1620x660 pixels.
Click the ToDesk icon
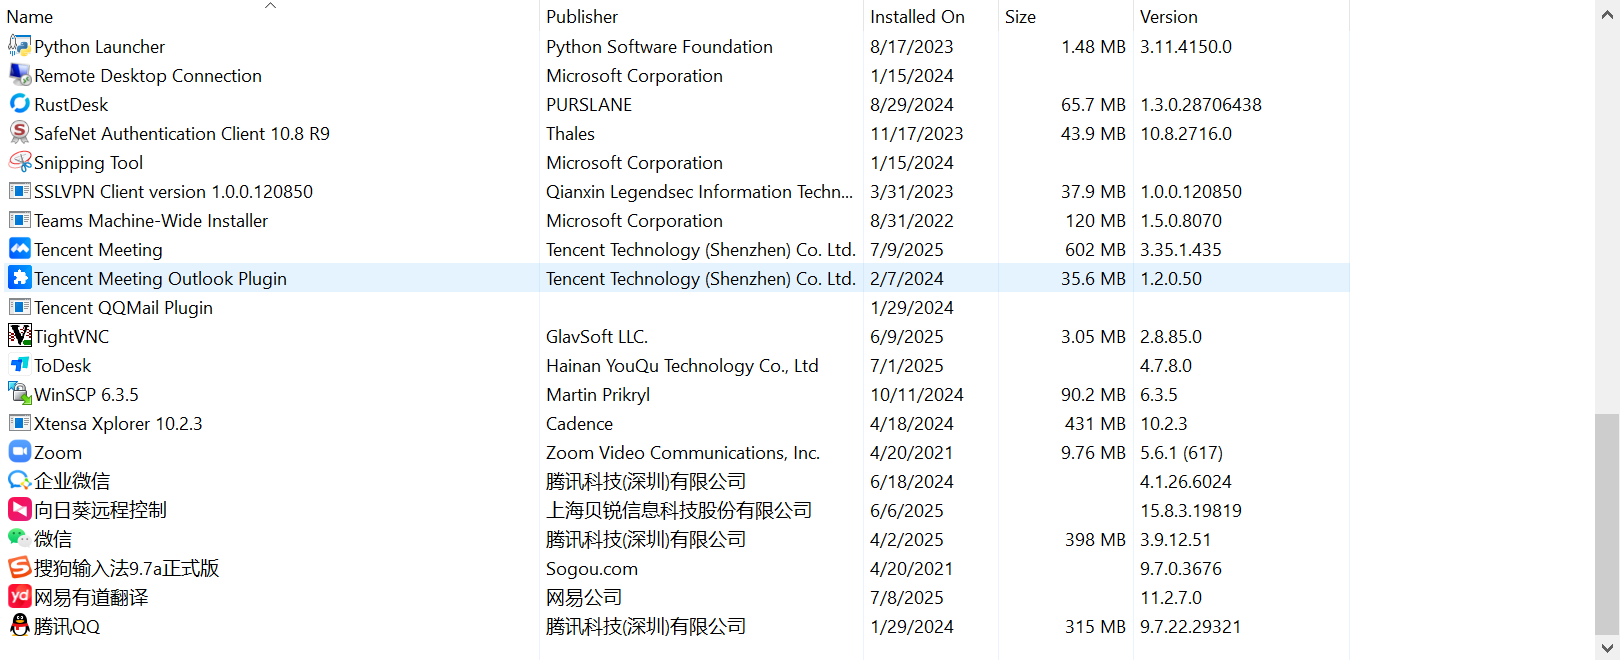click(x=19, y=365)
